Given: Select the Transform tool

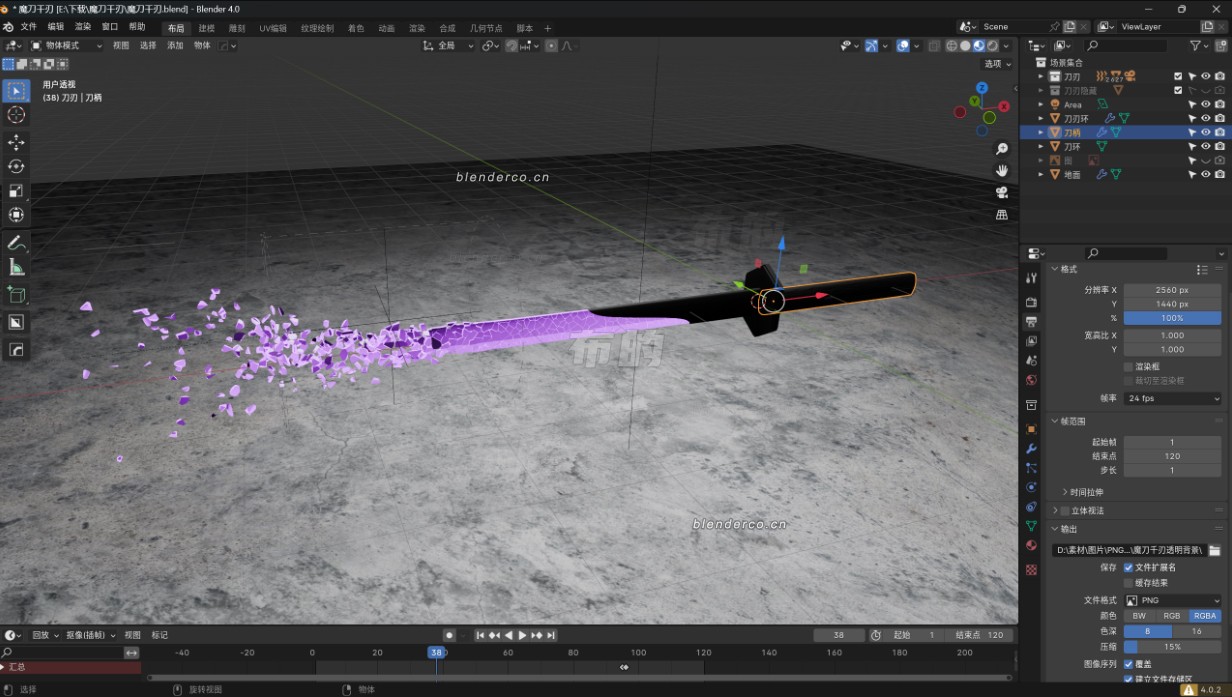Looking at the screenshot, I should point(16,215).
